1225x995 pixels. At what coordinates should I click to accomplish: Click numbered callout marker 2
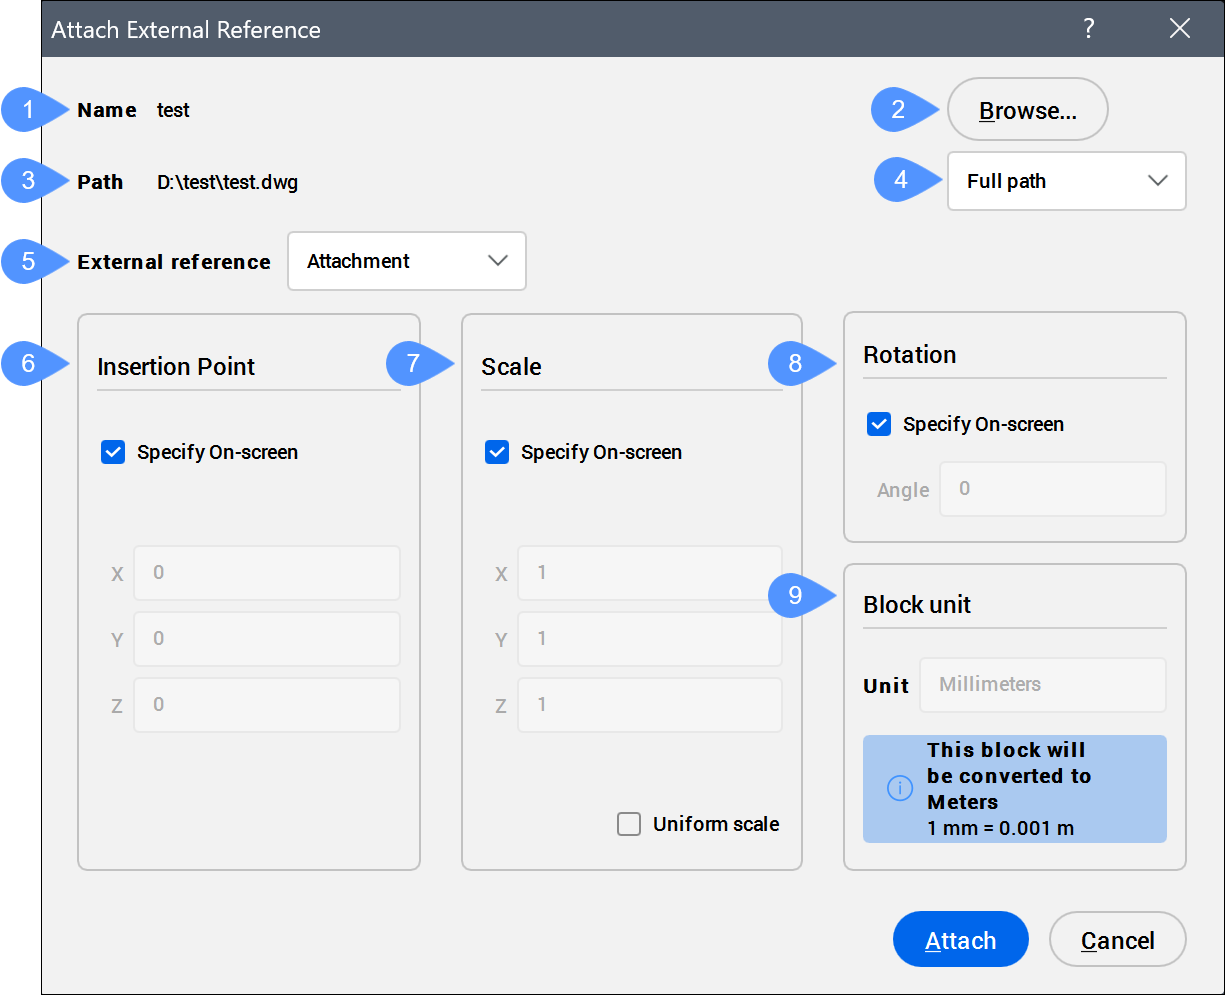[x=897, y=110]
